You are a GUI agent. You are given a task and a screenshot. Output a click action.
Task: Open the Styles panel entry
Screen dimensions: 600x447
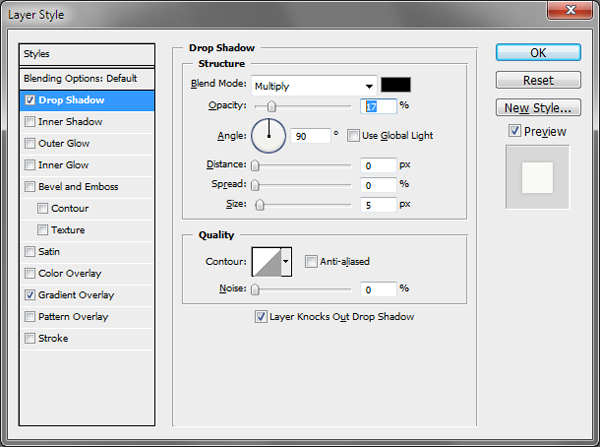pos(87,54)
